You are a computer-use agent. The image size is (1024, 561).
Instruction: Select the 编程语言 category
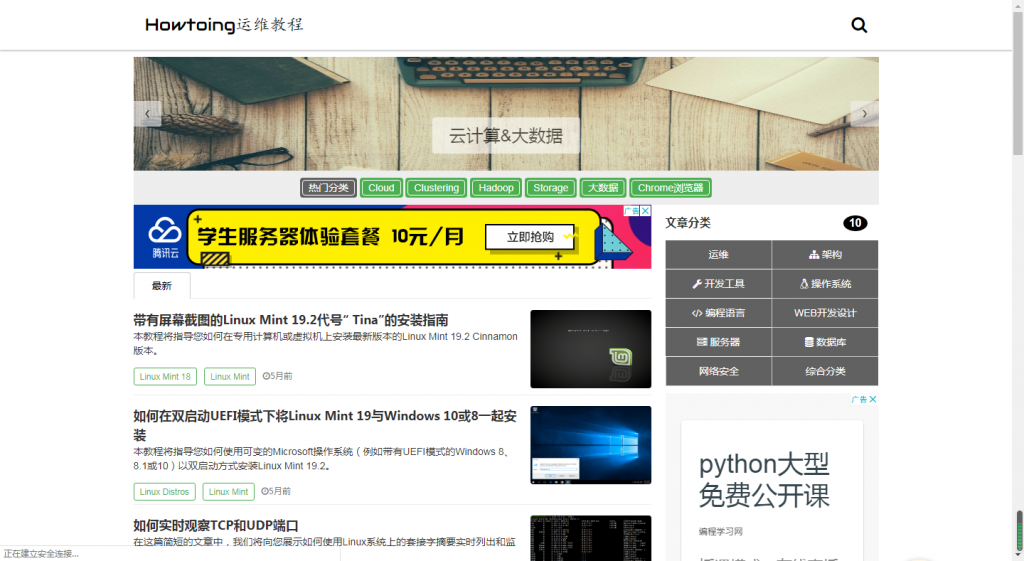pyautogui.click(x=718, y=313)
